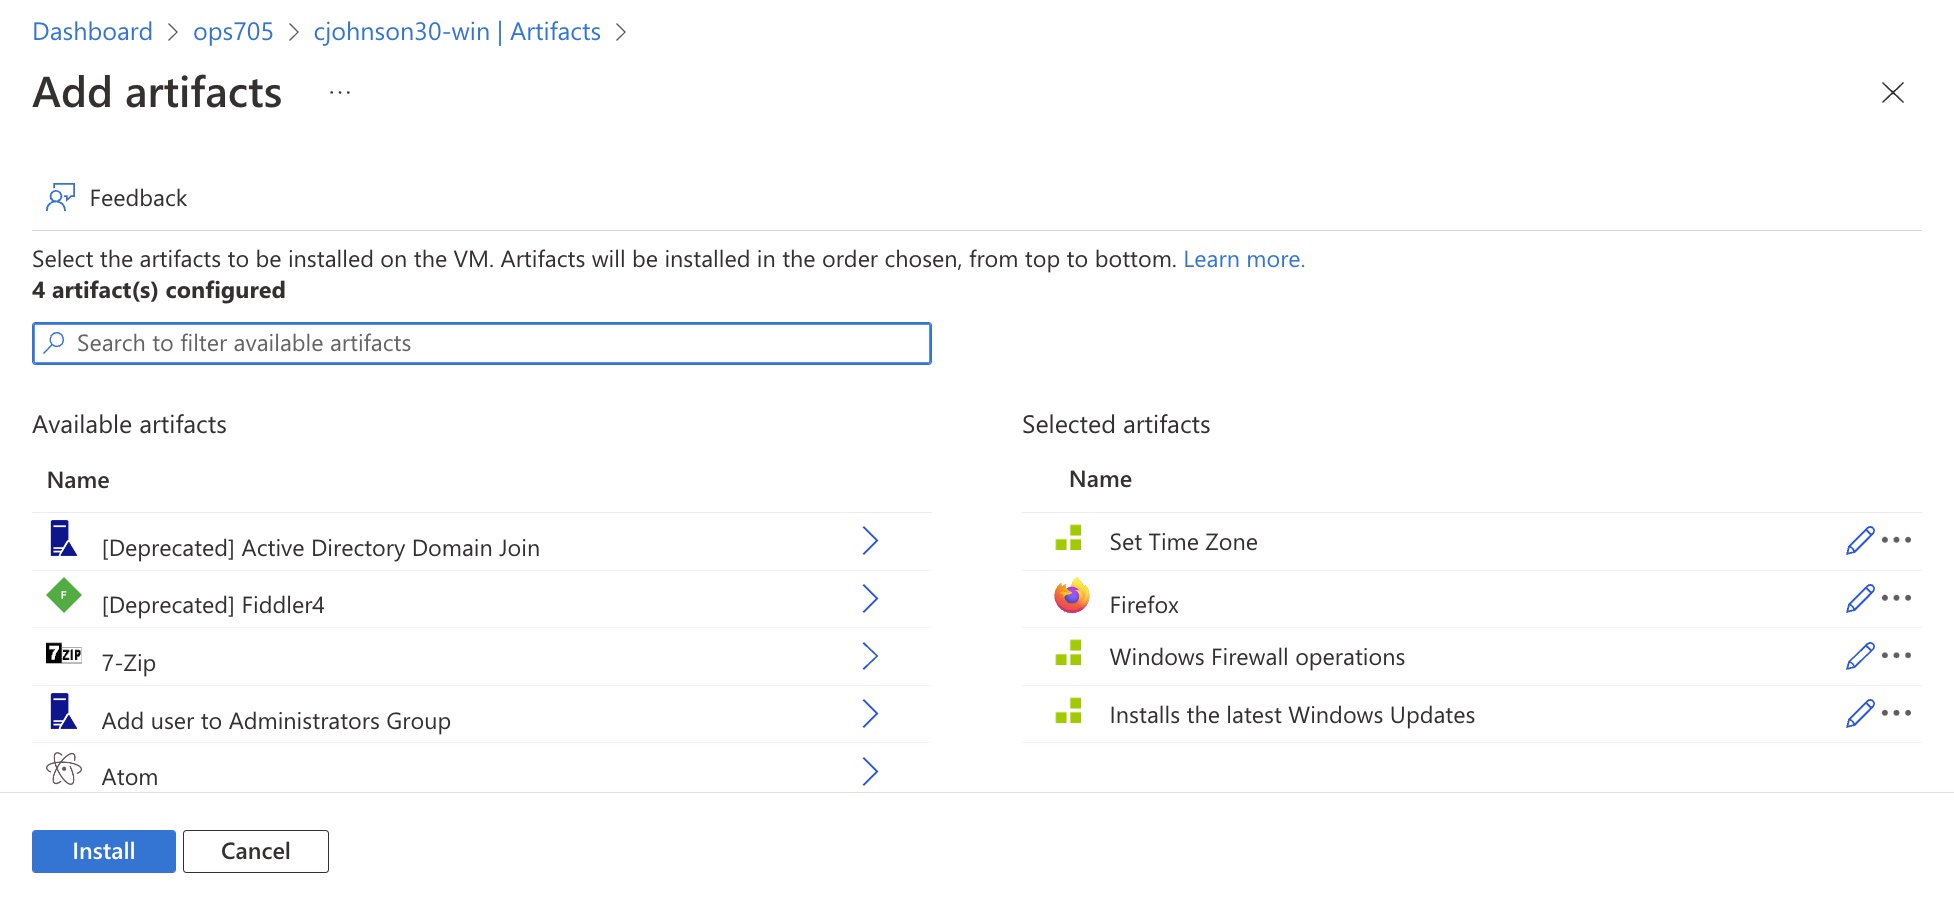Click the Firefox artifact icon
Image resolution: width=1954 pixels, height=901 pixels.
[x=1070, y=597]
